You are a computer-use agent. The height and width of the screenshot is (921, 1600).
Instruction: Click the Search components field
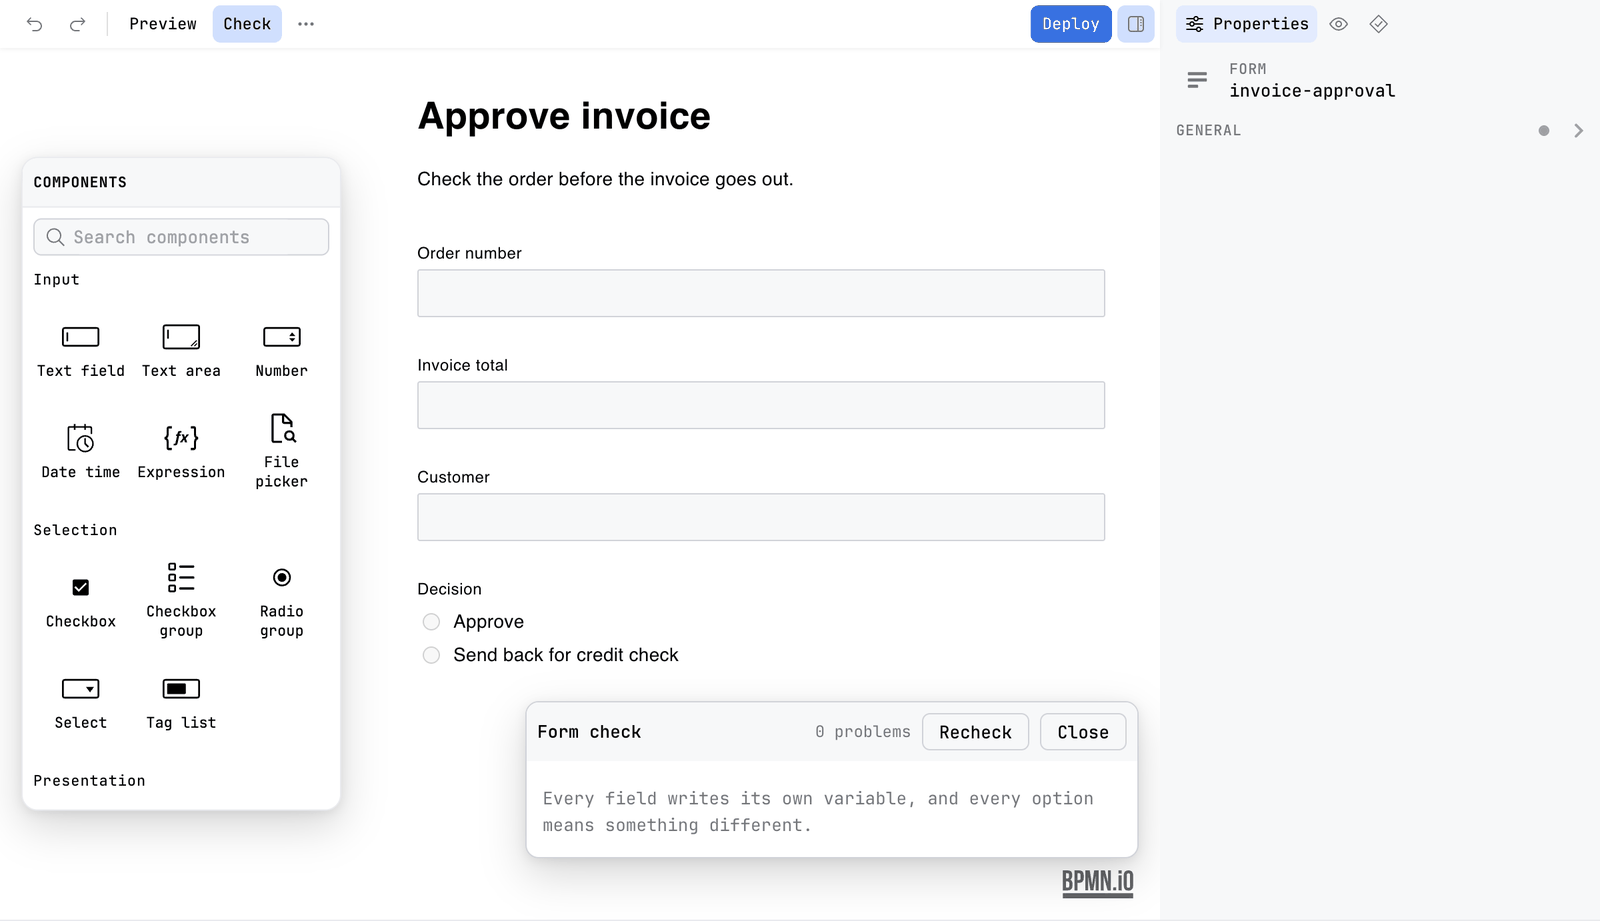click(181, 237)
